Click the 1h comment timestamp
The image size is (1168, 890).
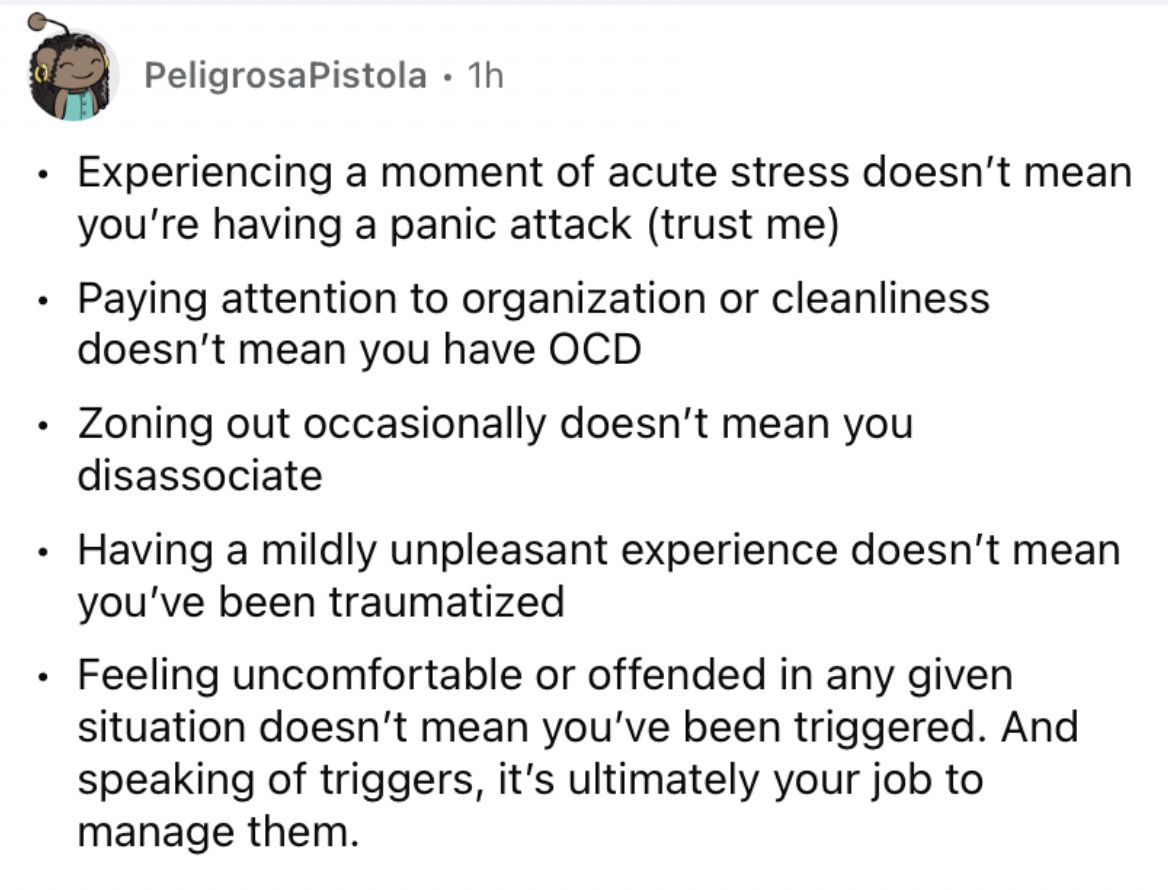[485, 75]
